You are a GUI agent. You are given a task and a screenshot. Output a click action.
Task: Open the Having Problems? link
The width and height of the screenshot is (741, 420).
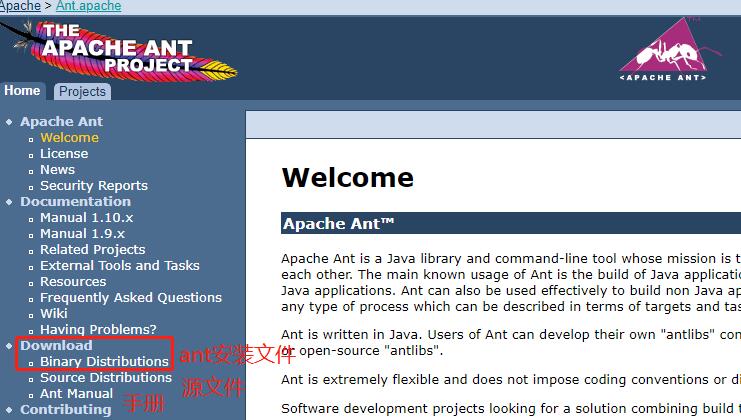98,329
